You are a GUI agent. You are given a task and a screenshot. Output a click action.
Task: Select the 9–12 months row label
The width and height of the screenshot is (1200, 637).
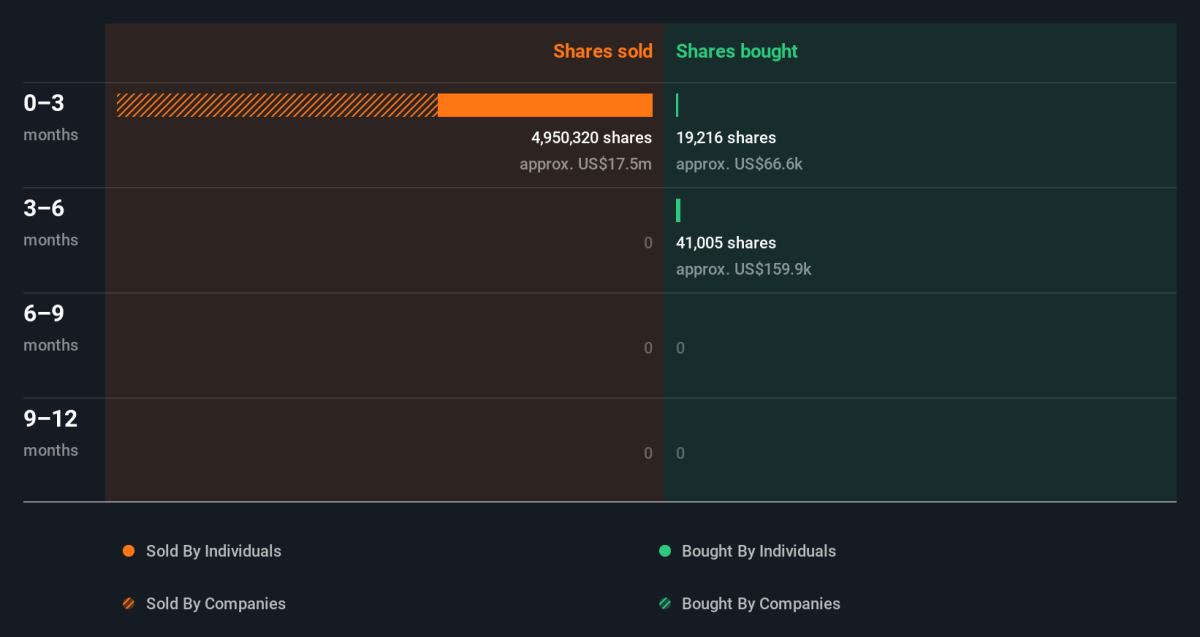(51, 432)
